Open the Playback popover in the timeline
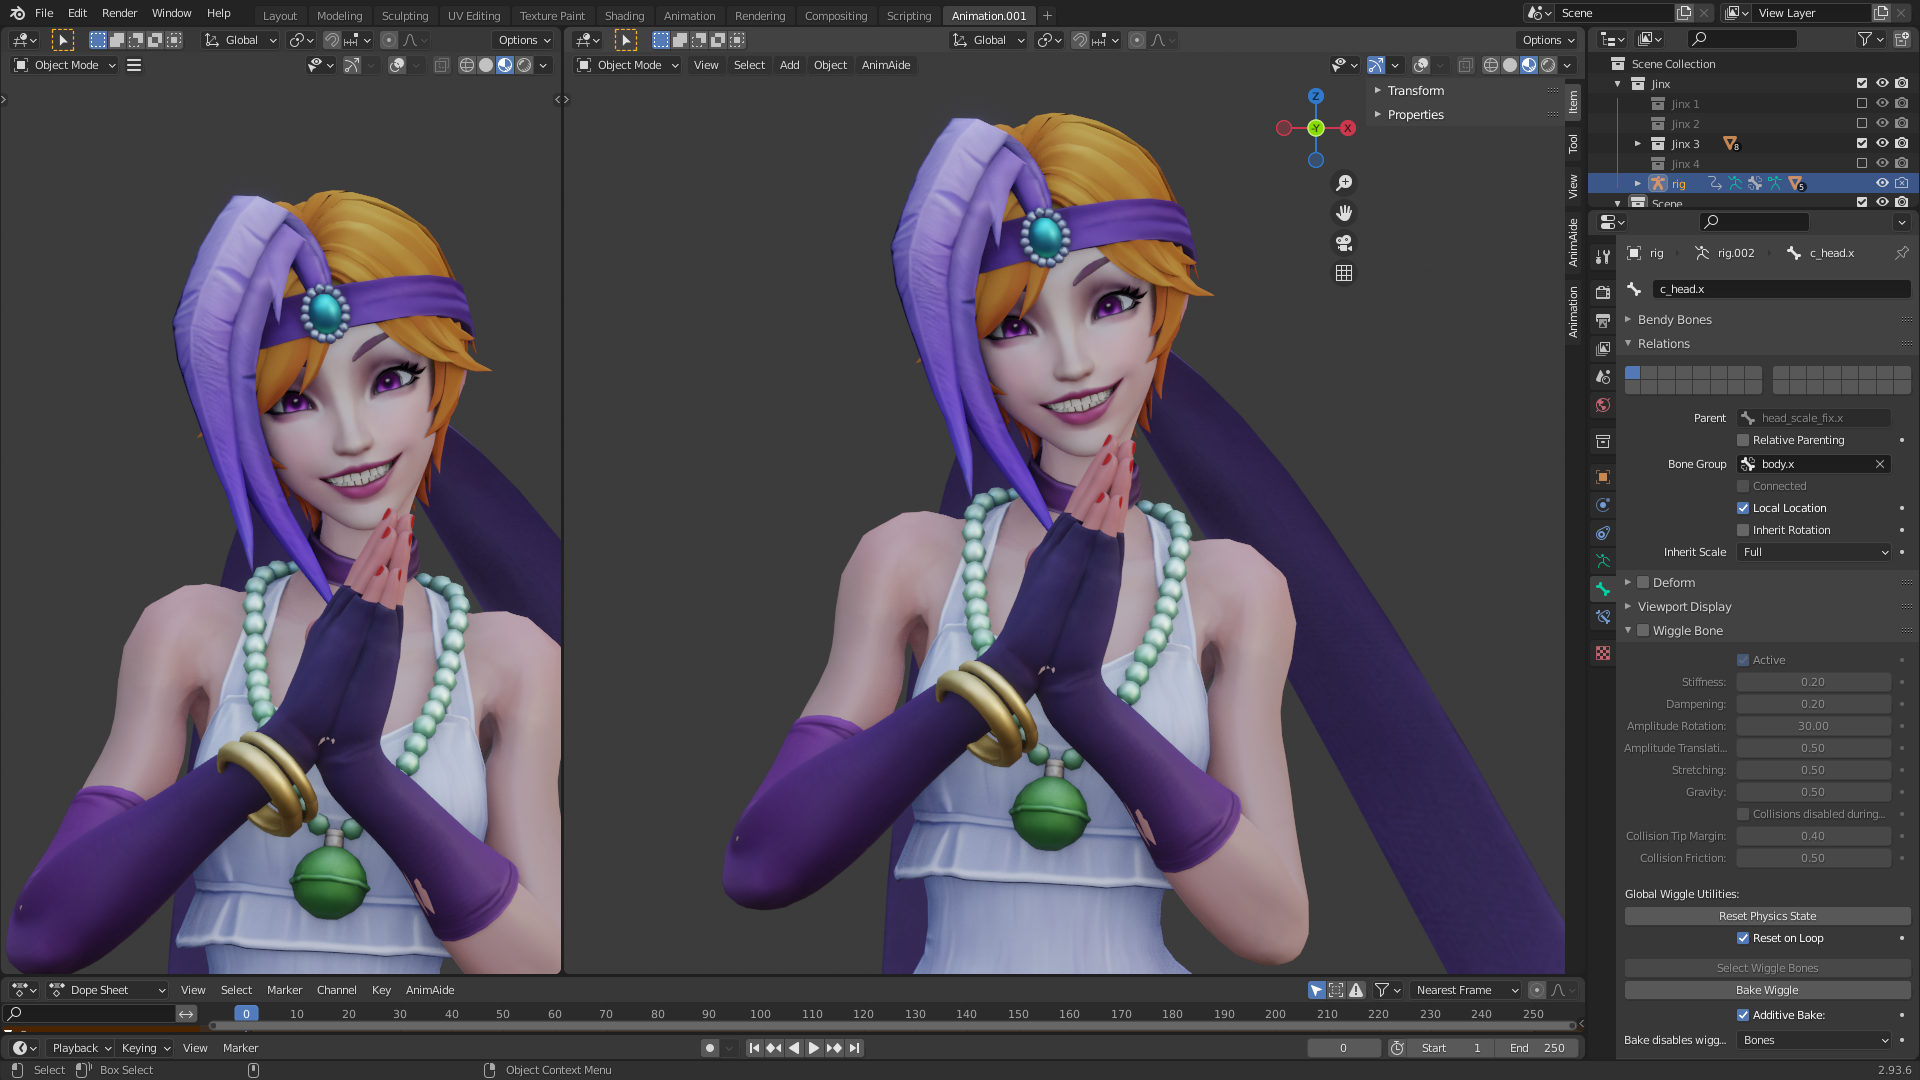 (x=81, y=1048)
